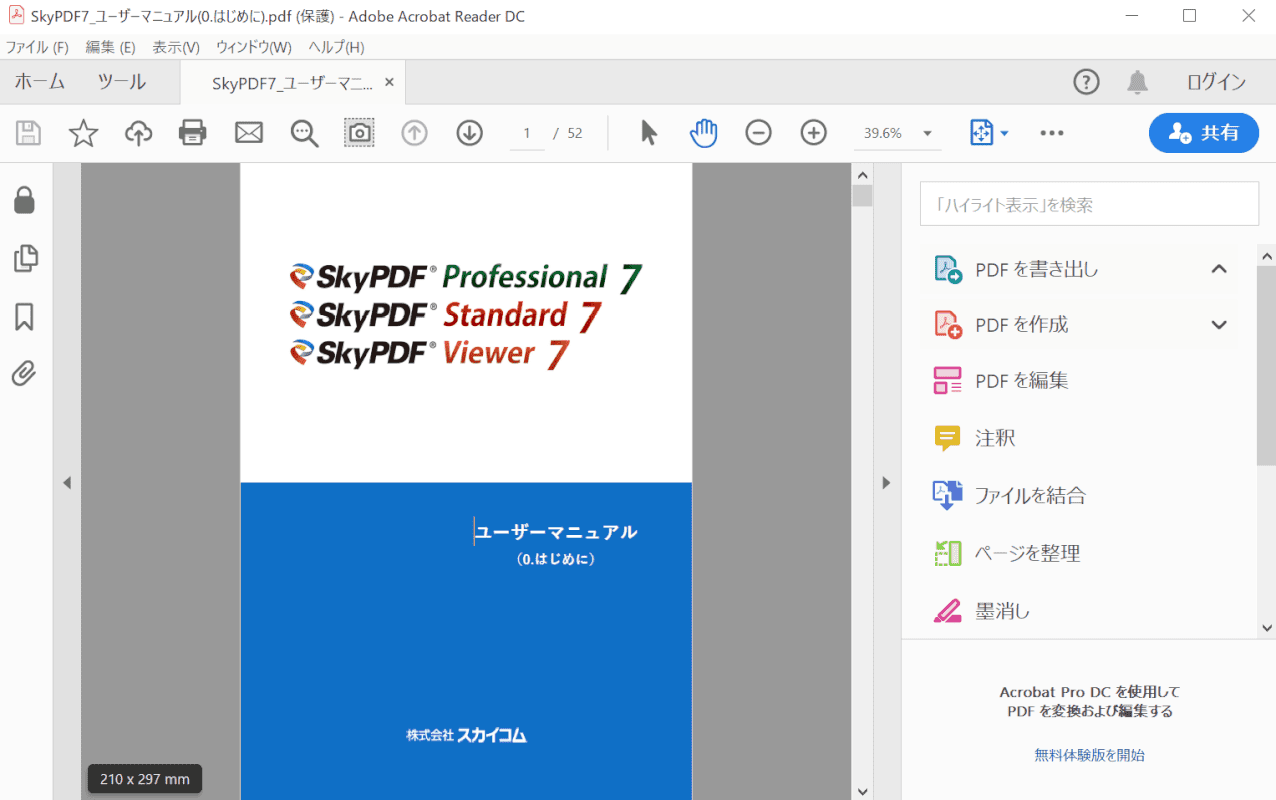Click the ハイライト表示 tool search field
This screenshot has width=1276, height=800.
(x=1089, y=204)
